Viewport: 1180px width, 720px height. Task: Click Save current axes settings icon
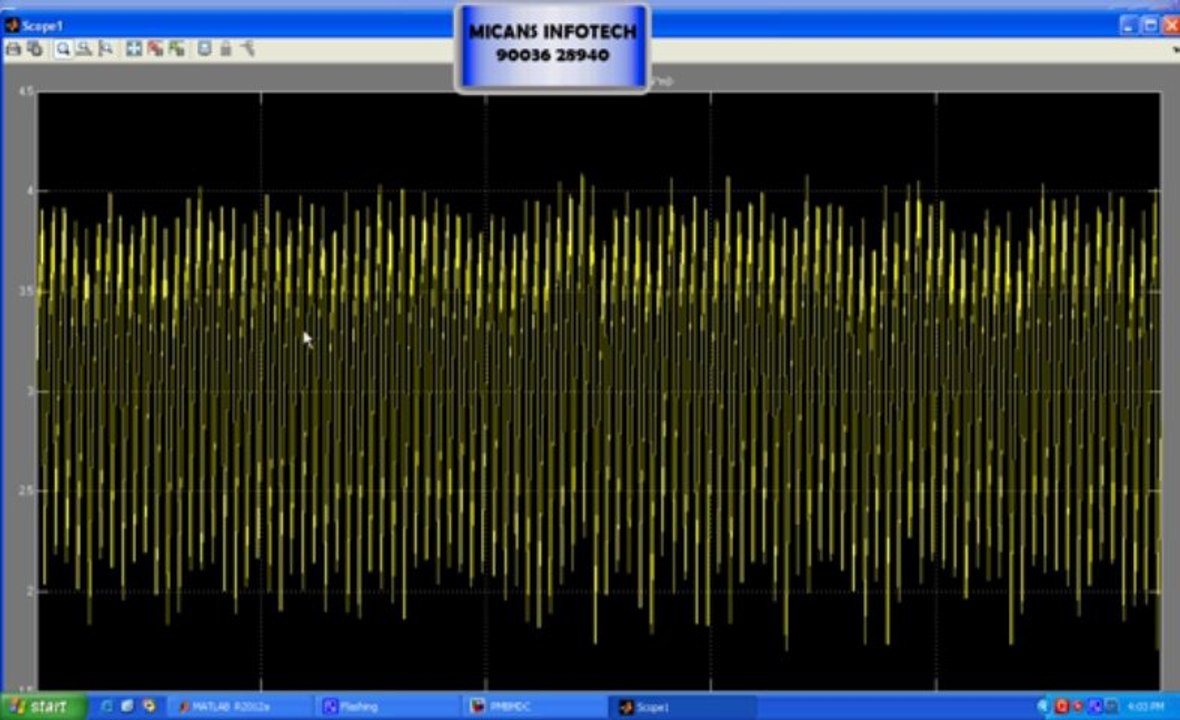pyautogui.click(x=155, y=49)
